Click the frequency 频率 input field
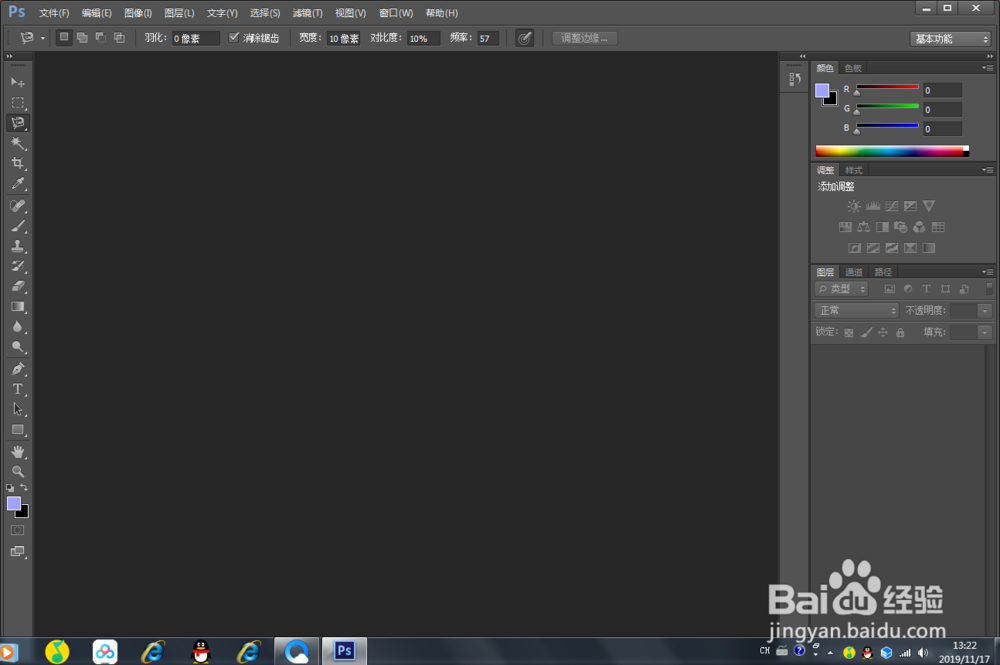This screenshot has width=1000, height=665. tap(488, 38)
